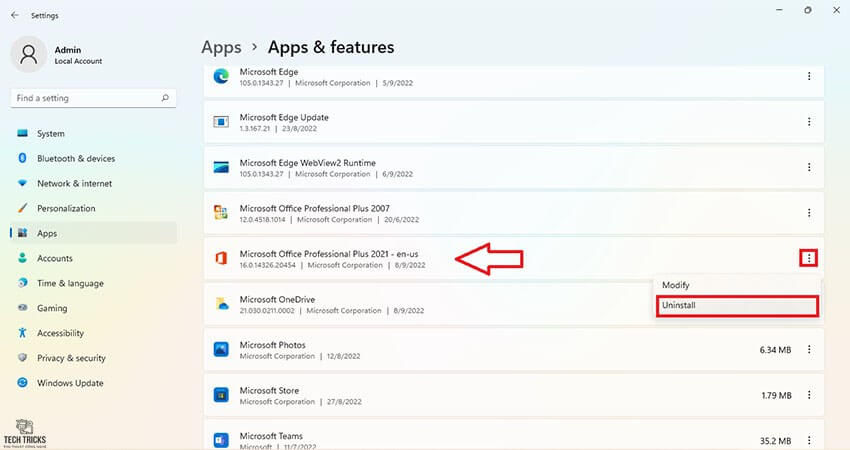Click the Microsoft Photos app icon
The image size is (850, 450).
(221, 349)
